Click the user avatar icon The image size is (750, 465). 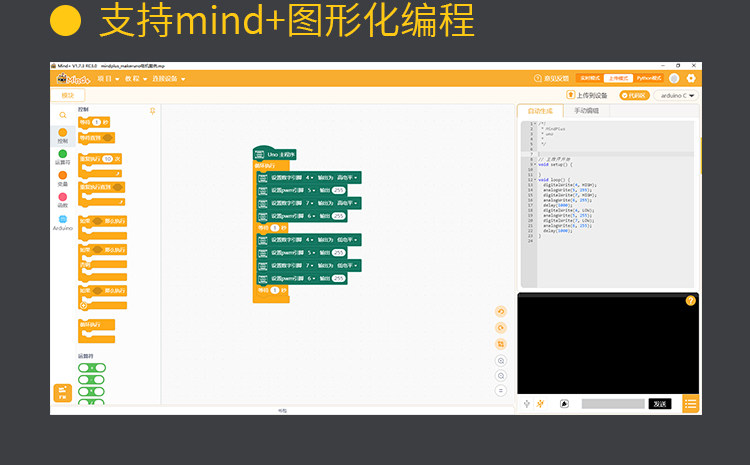tap(674, 78)
